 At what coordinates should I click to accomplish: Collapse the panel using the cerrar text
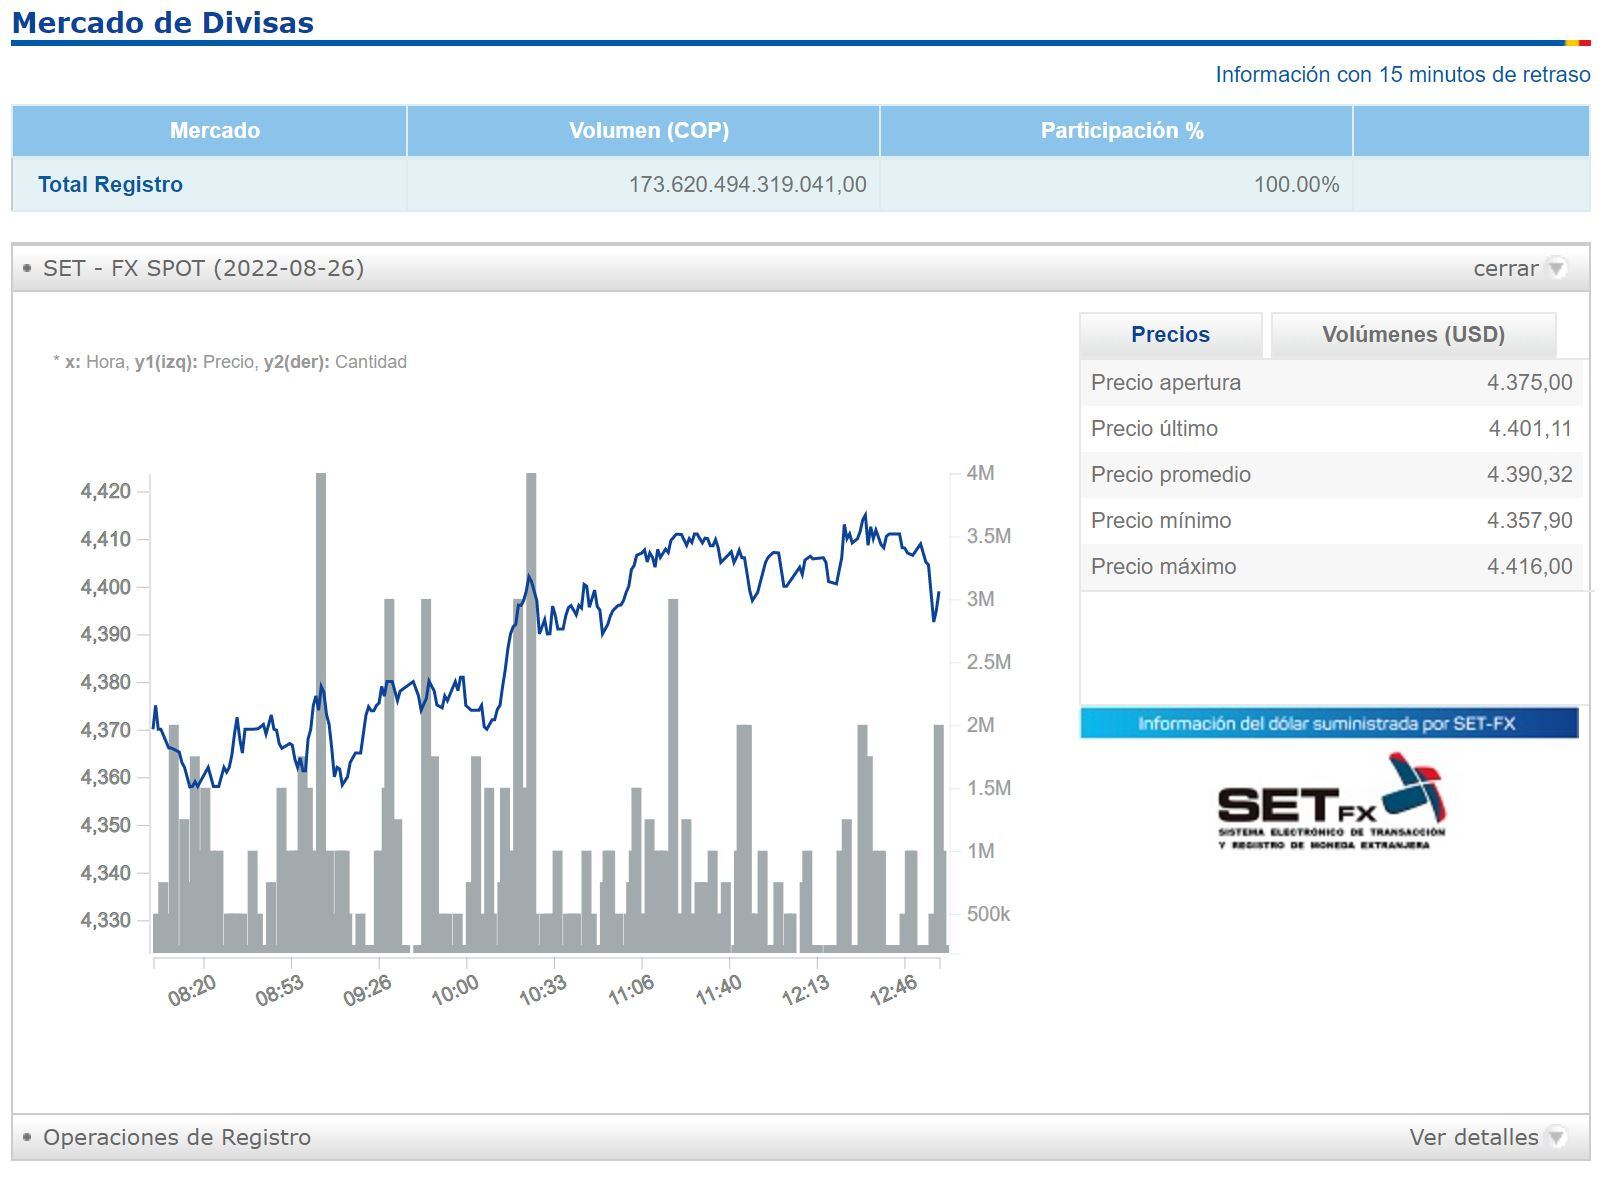click(1504, 268)
